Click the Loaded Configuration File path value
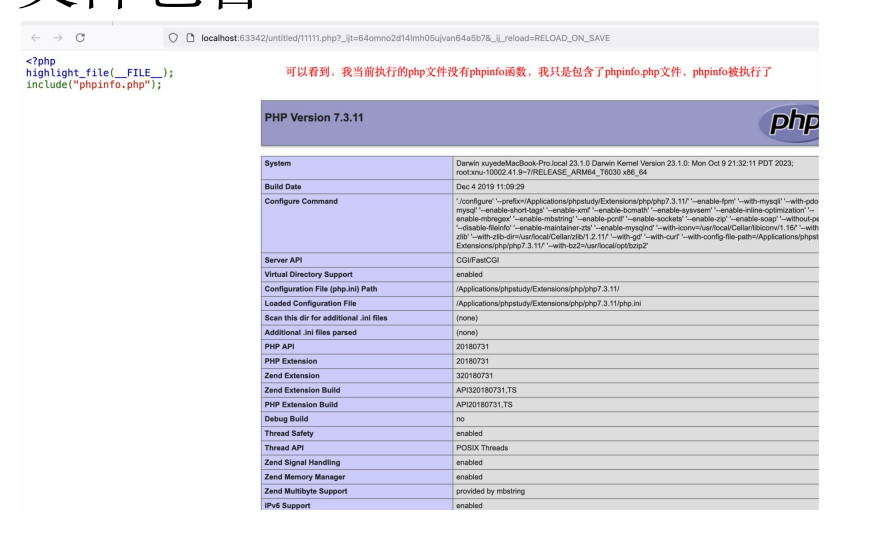Image resolution: width=896 pixels, height=535 pixels. 548,303
